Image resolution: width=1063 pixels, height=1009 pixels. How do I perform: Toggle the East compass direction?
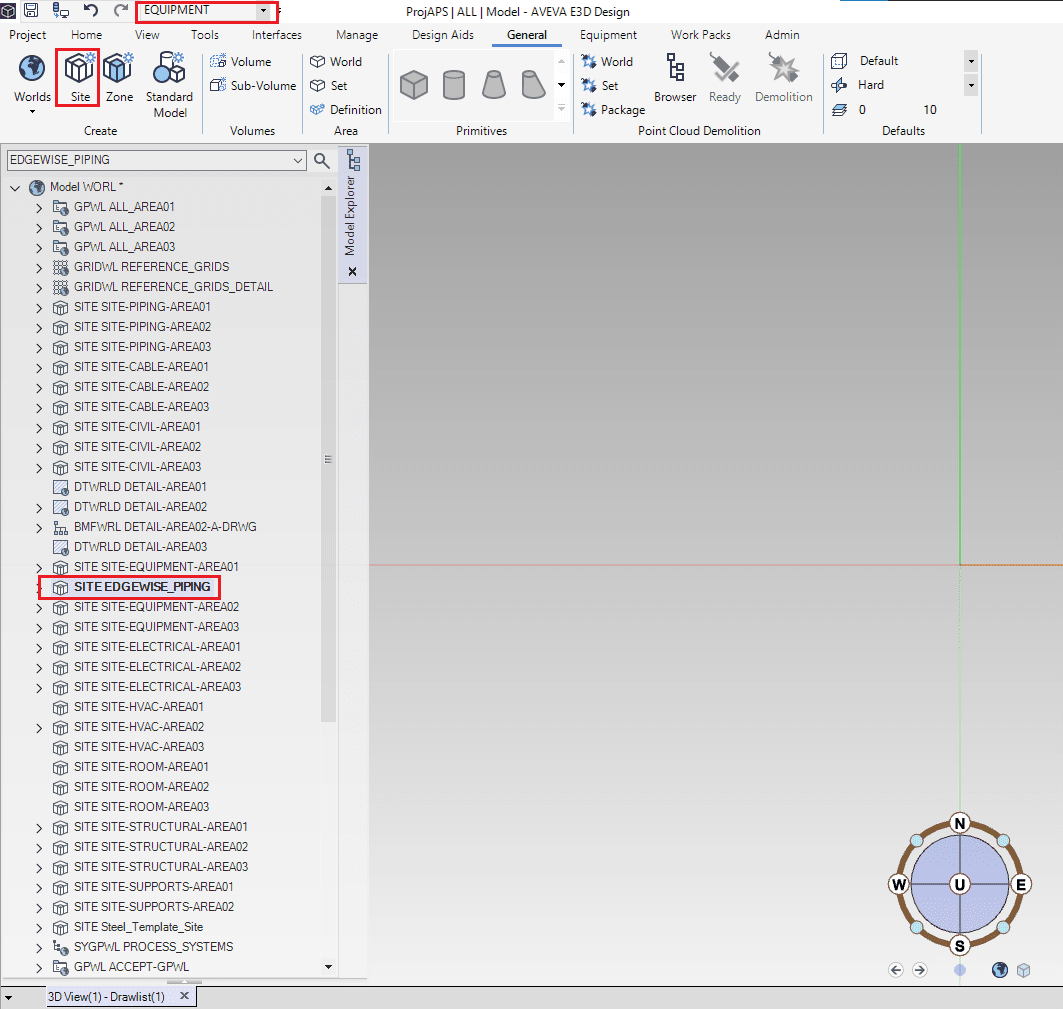click(x=1021, y=884)
